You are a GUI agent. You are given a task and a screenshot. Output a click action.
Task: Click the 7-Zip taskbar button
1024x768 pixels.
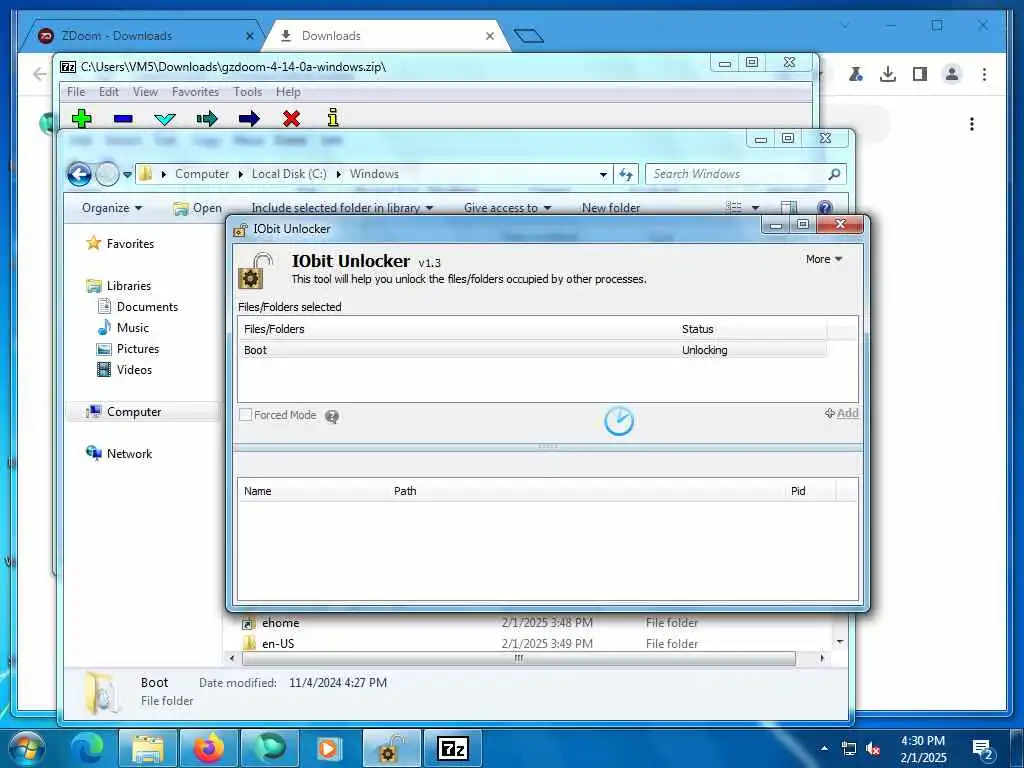pyautogui.click(x=453, y=748)
